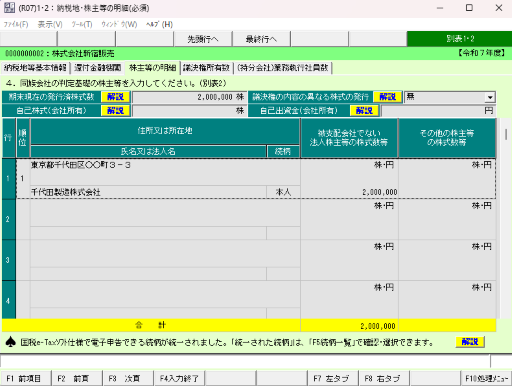Screen dimensions: 512x386
Task: Click the 発行済株式数 field showing 2,000,000 株
Action: (x=189, y=97)
